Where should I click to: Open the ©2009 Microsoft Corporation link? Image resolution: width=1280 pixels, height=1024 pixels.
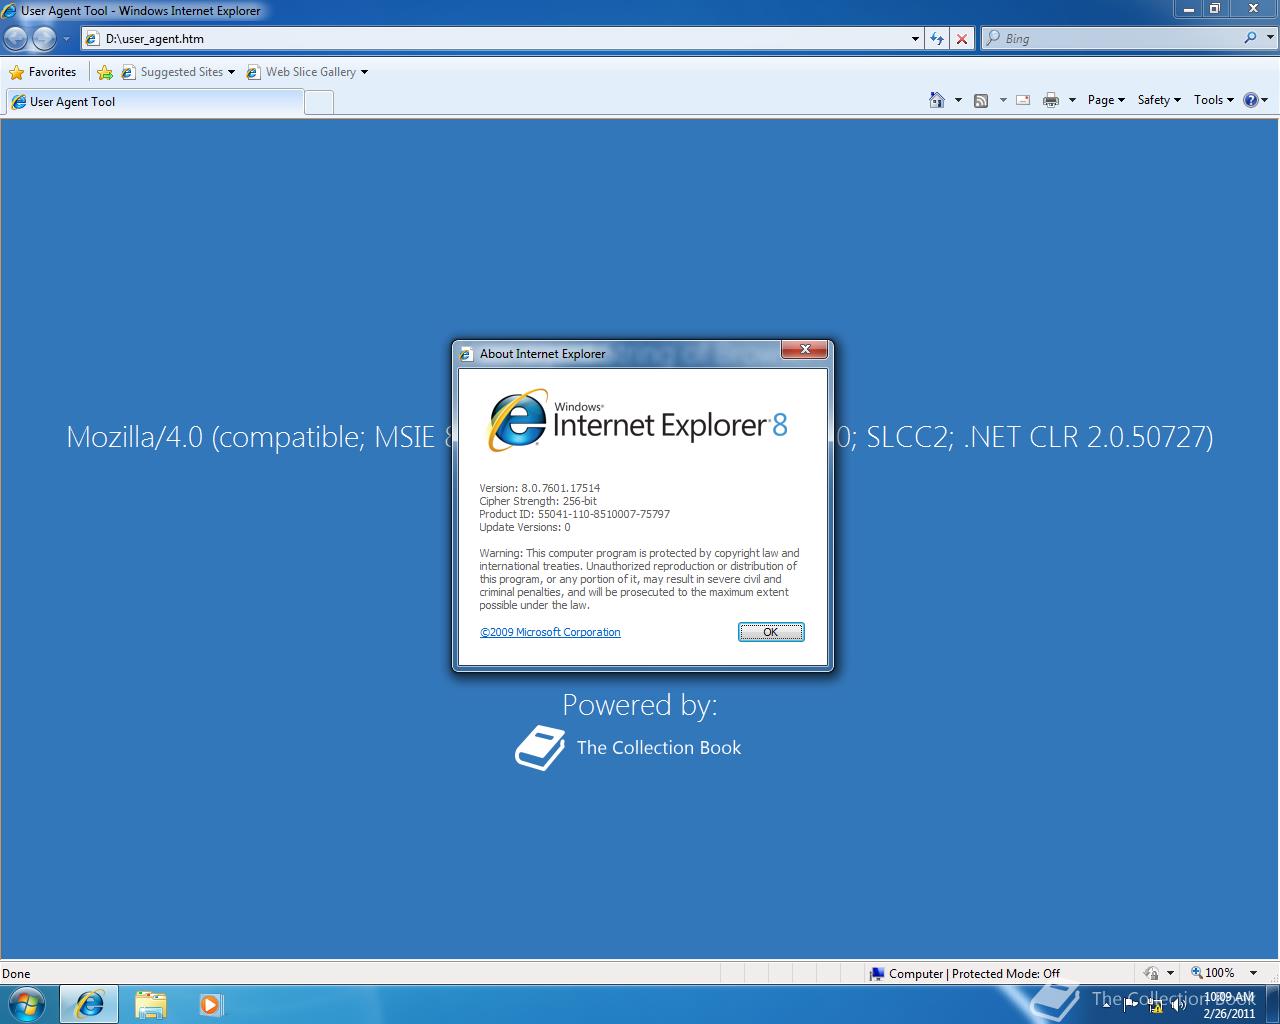point(550,632)
